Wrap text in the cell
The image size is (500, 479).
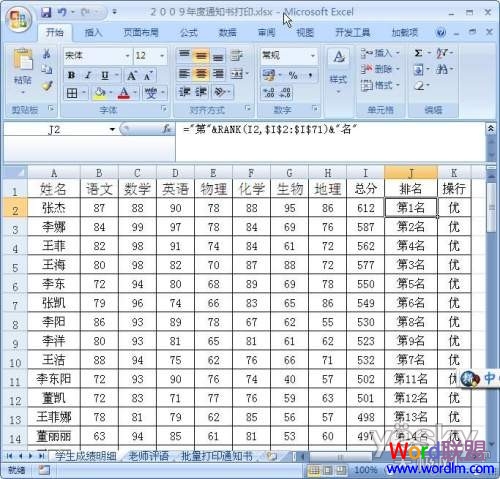[x=237, y=56]
